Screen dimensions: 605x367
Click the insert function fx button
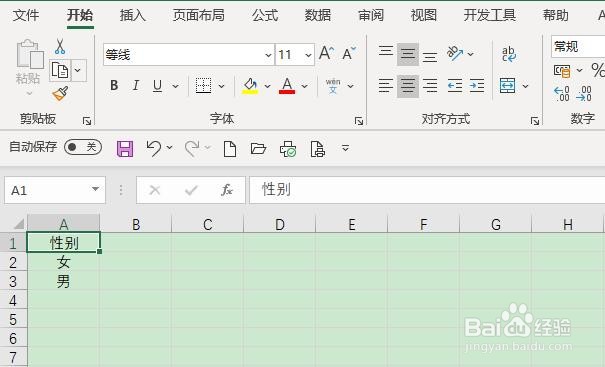point(226,189)
